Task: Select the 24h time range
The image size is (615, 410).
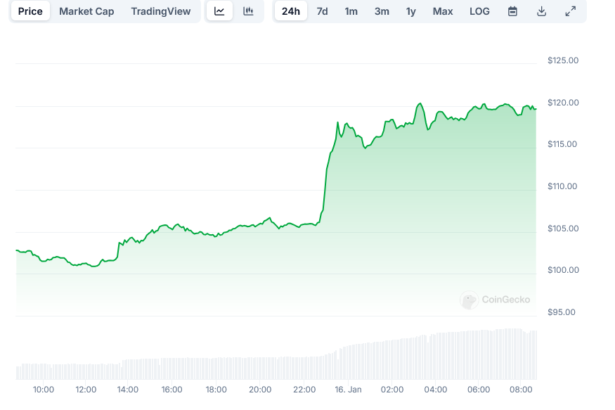Action: click(290, 11)
